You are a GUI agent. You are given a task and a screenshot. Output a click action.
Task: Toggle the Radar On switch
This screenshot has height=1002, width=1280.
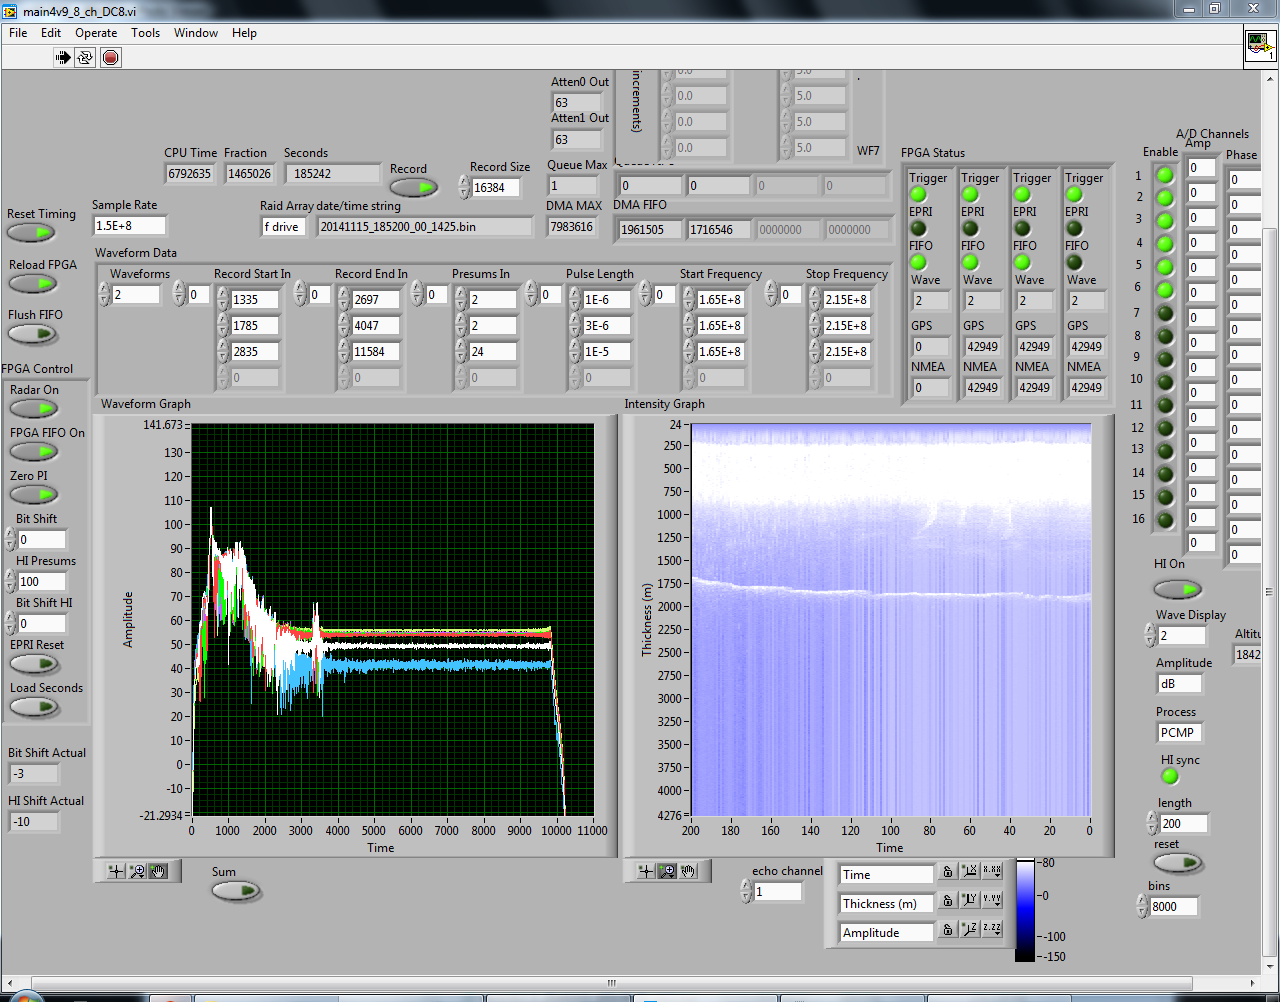pyautogui.click(x=34, y=408)
